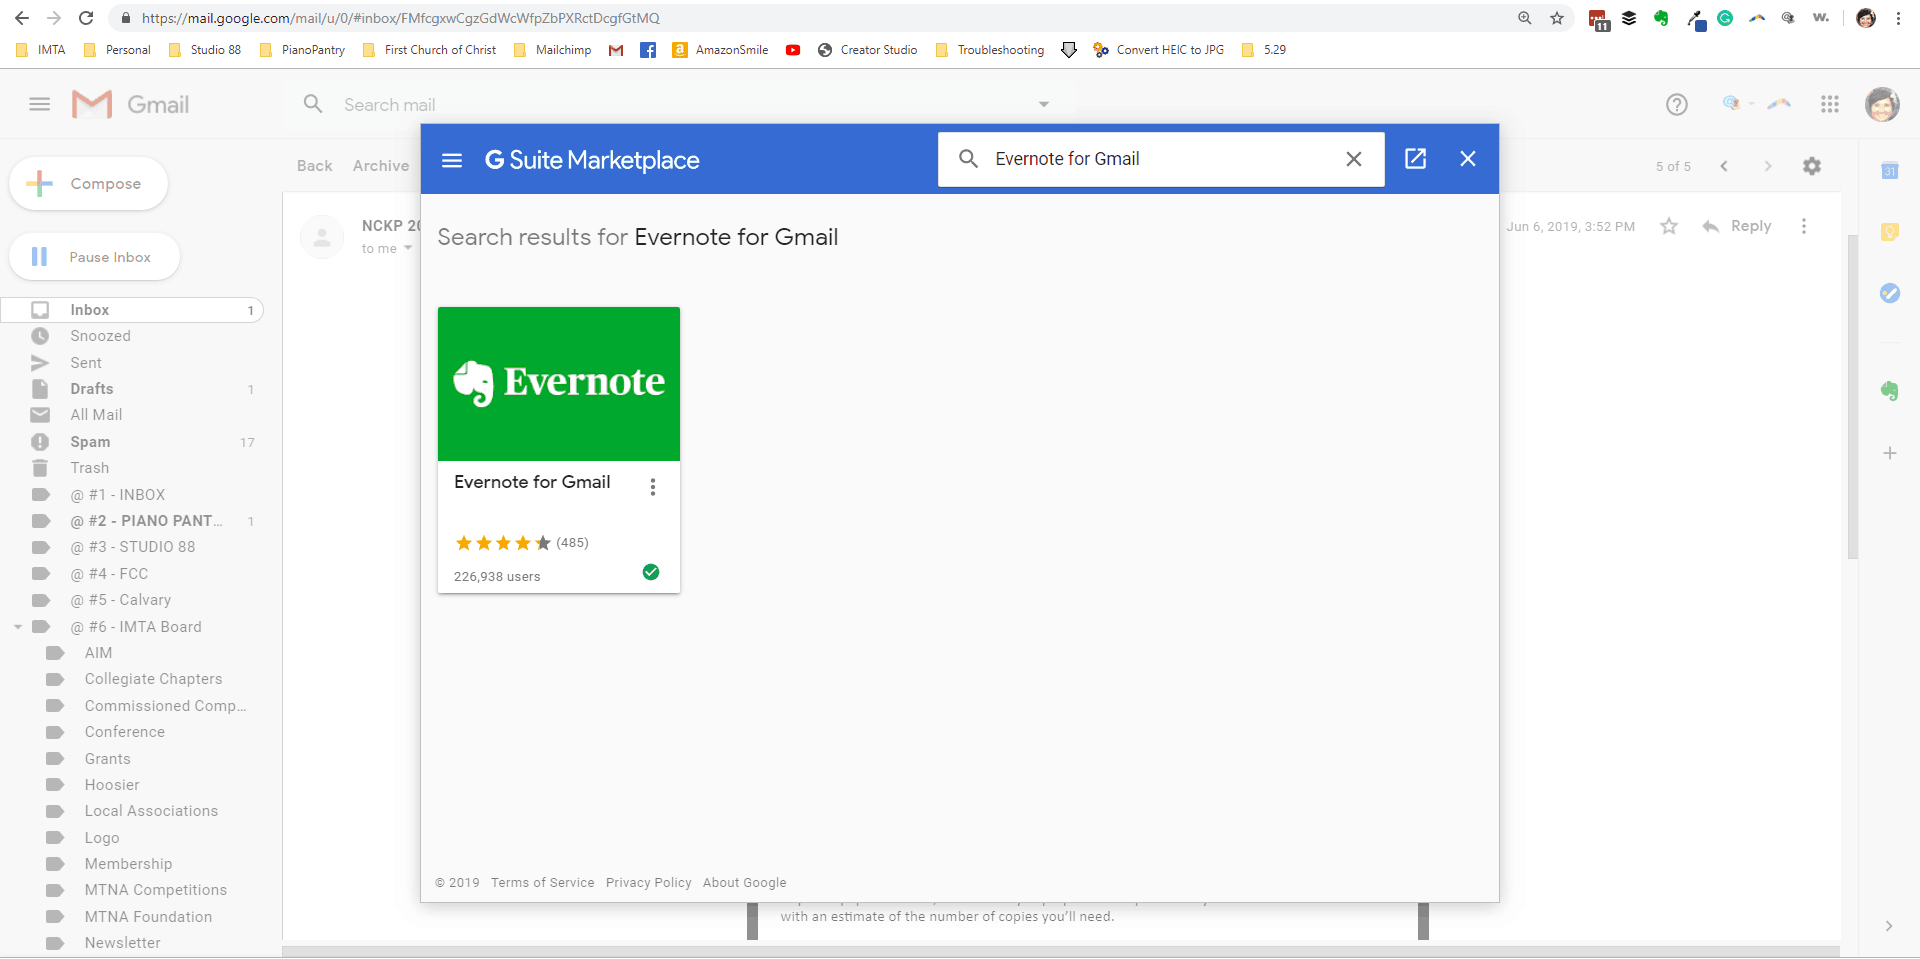Open Evernote for Gmail card options menu
The height and width of the screenshot is (959, 1920).
(653, 487)
